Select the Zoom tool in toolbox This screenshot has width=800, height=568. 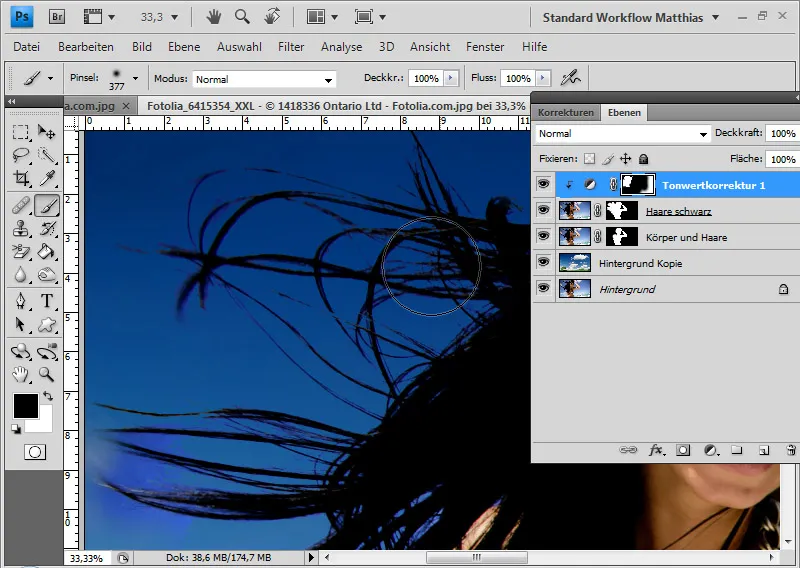coord(47,375)
